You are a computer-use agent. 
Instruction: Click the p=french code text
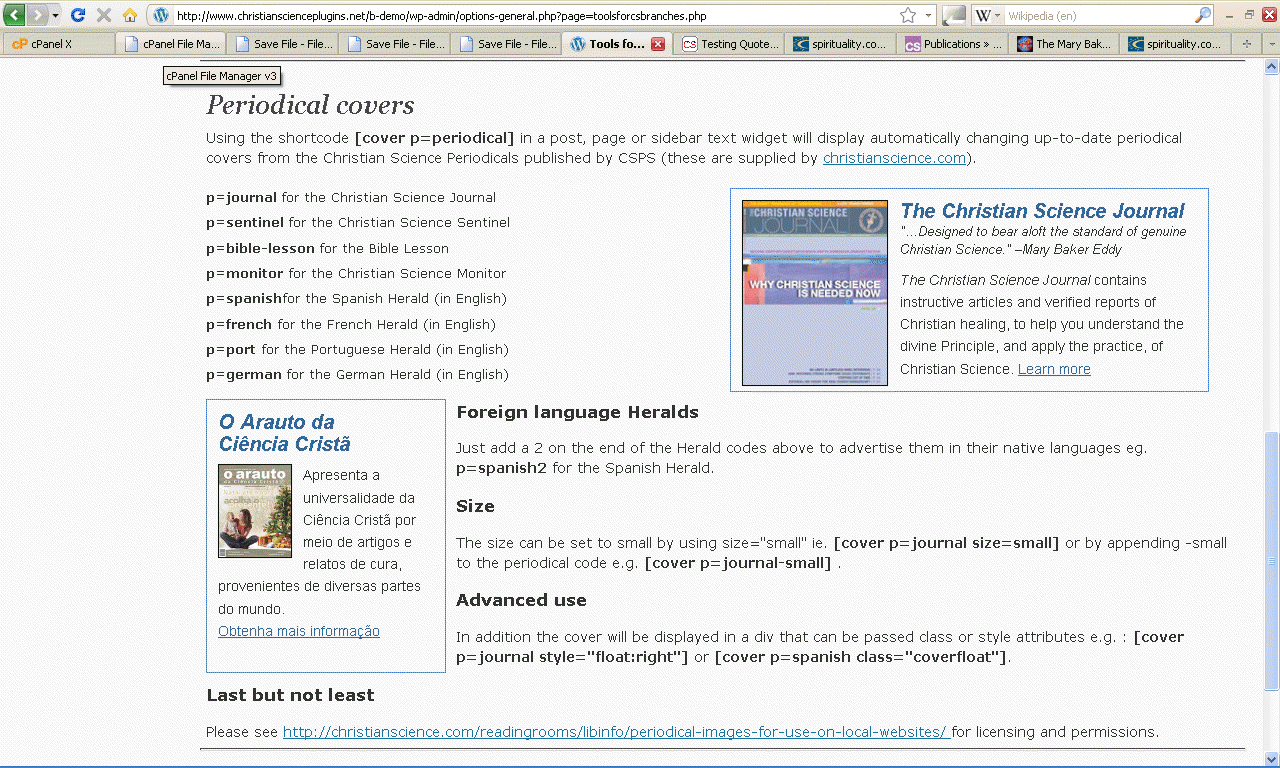point(239,324)
